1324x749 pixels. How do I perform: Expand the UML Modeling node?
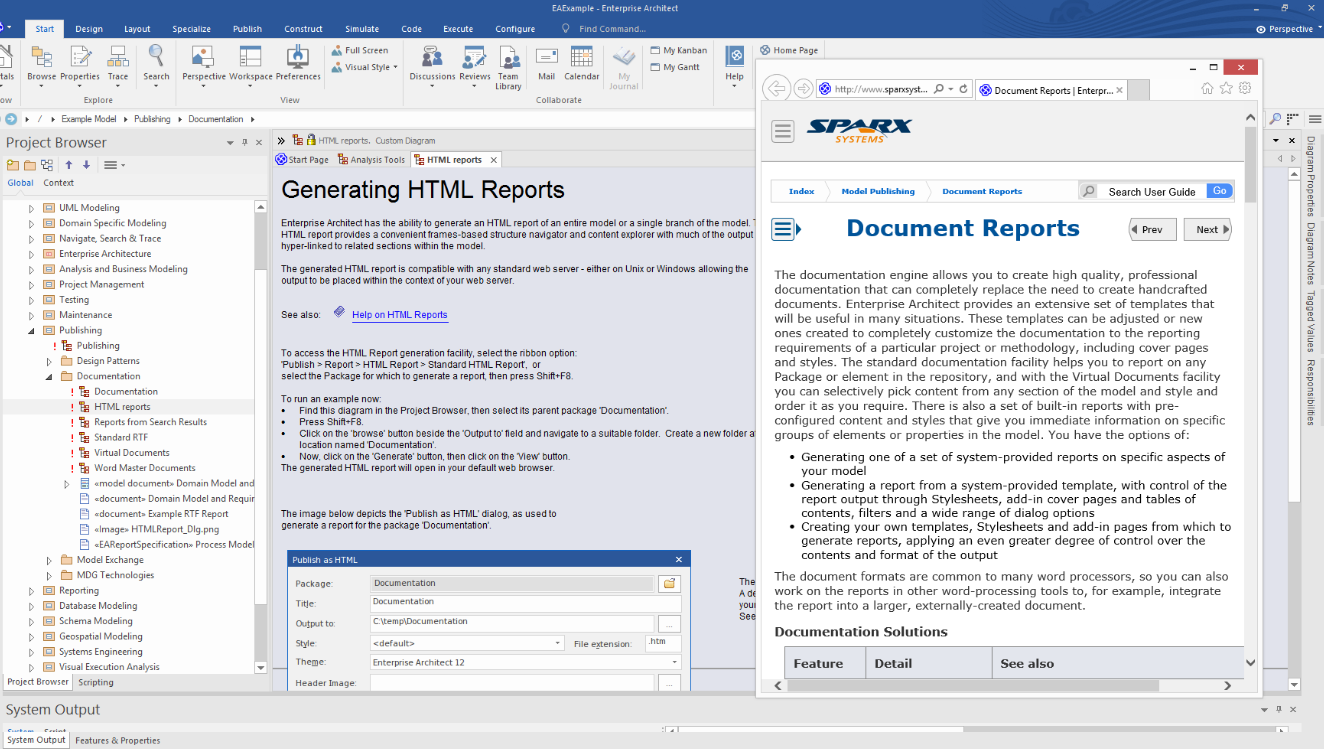(31, 208)
